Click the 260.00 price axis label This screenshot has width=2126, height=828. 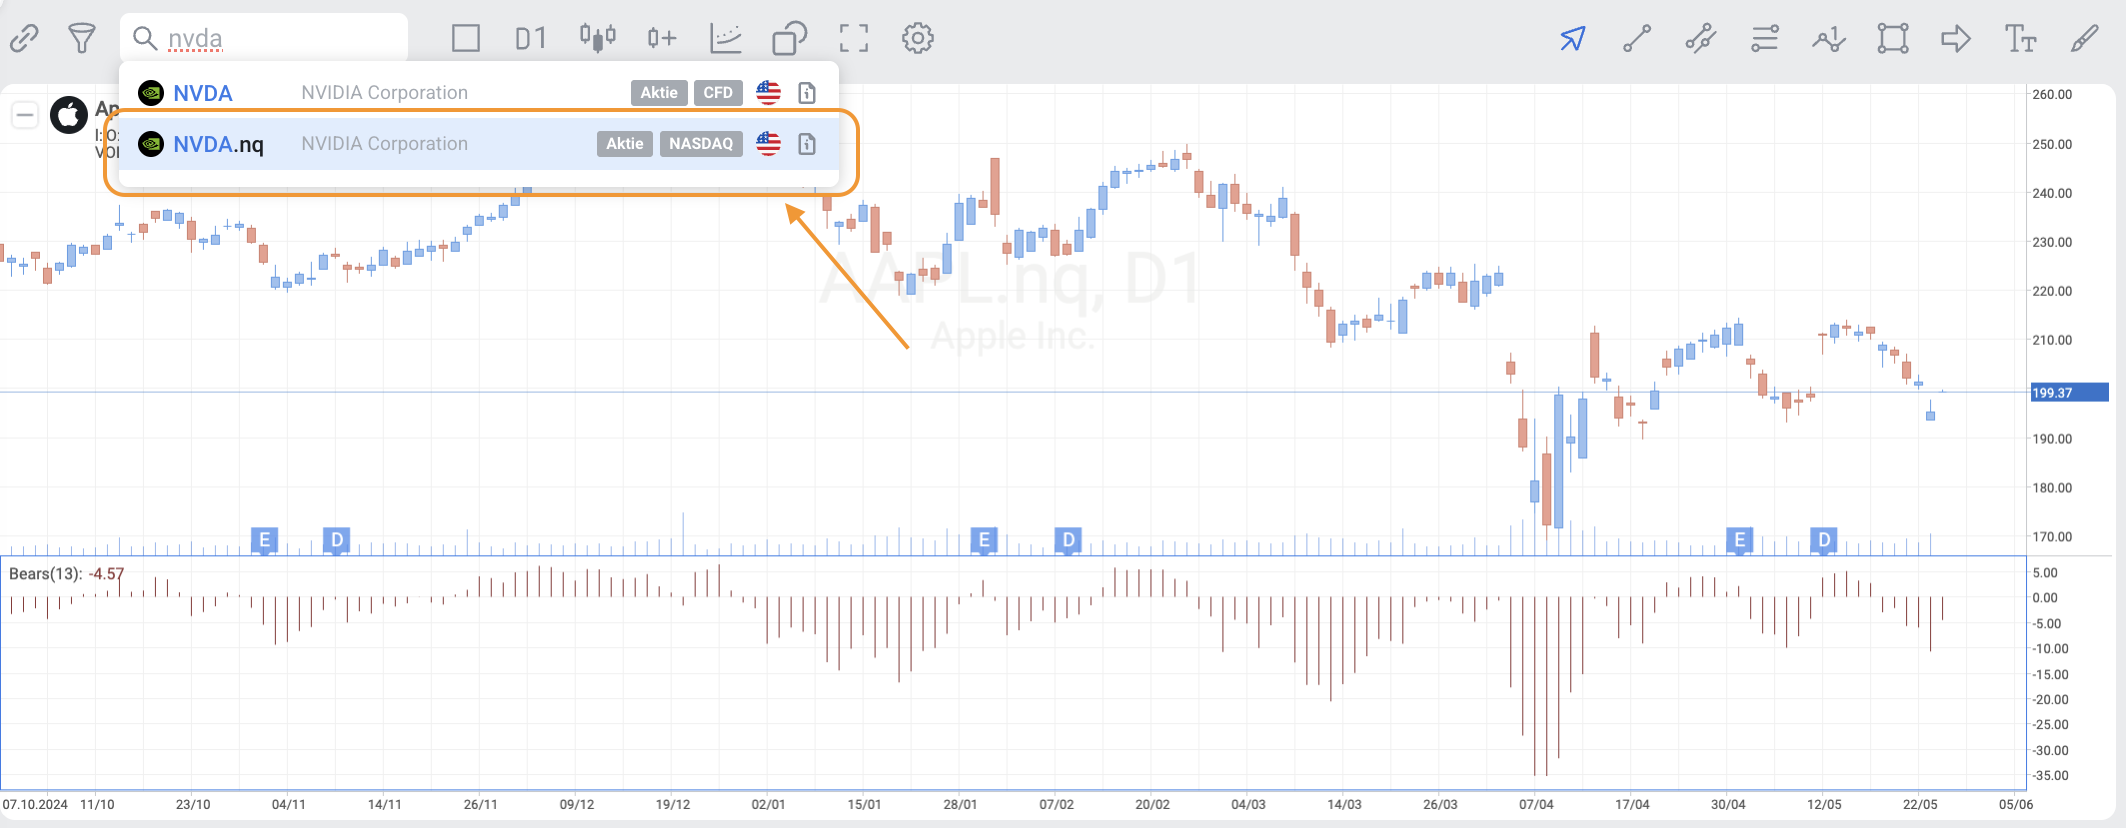2052,95
